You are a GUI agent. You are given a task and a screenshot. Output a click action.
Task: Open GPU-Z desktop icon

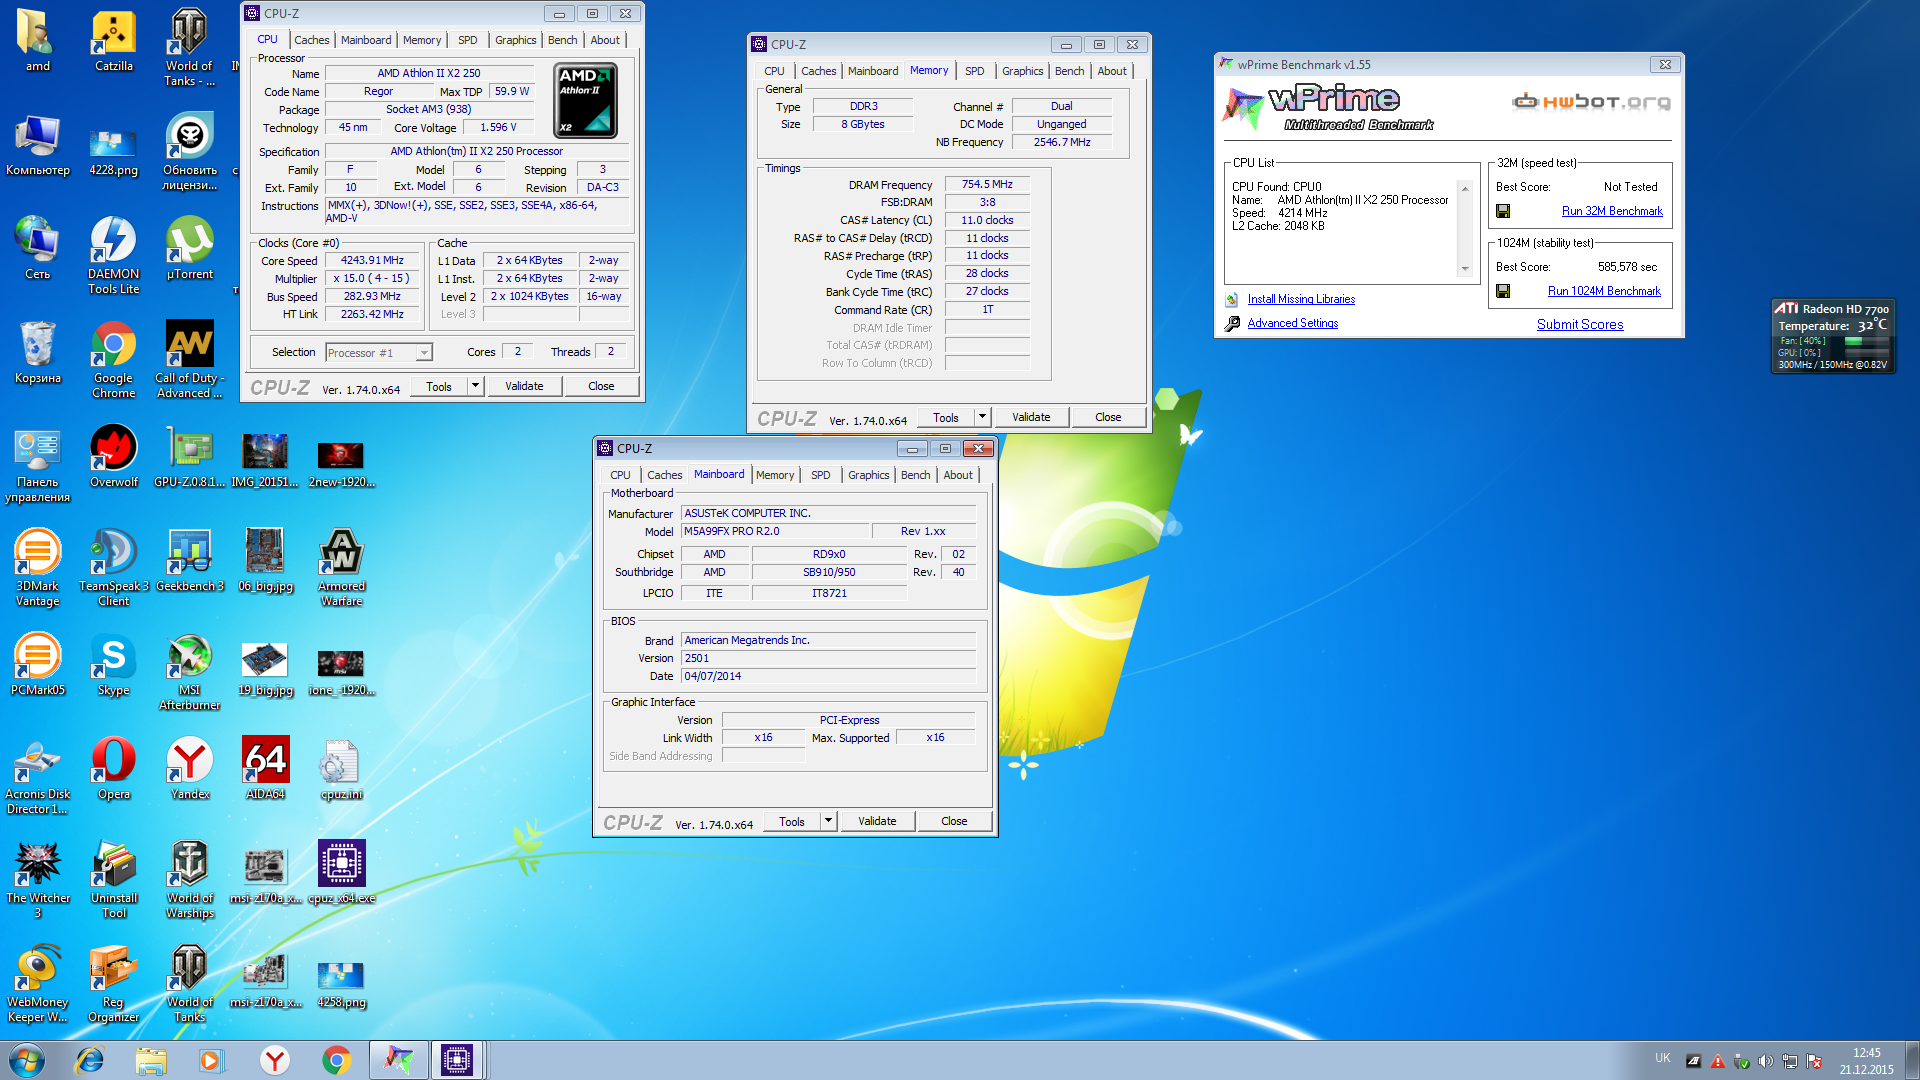190,457
